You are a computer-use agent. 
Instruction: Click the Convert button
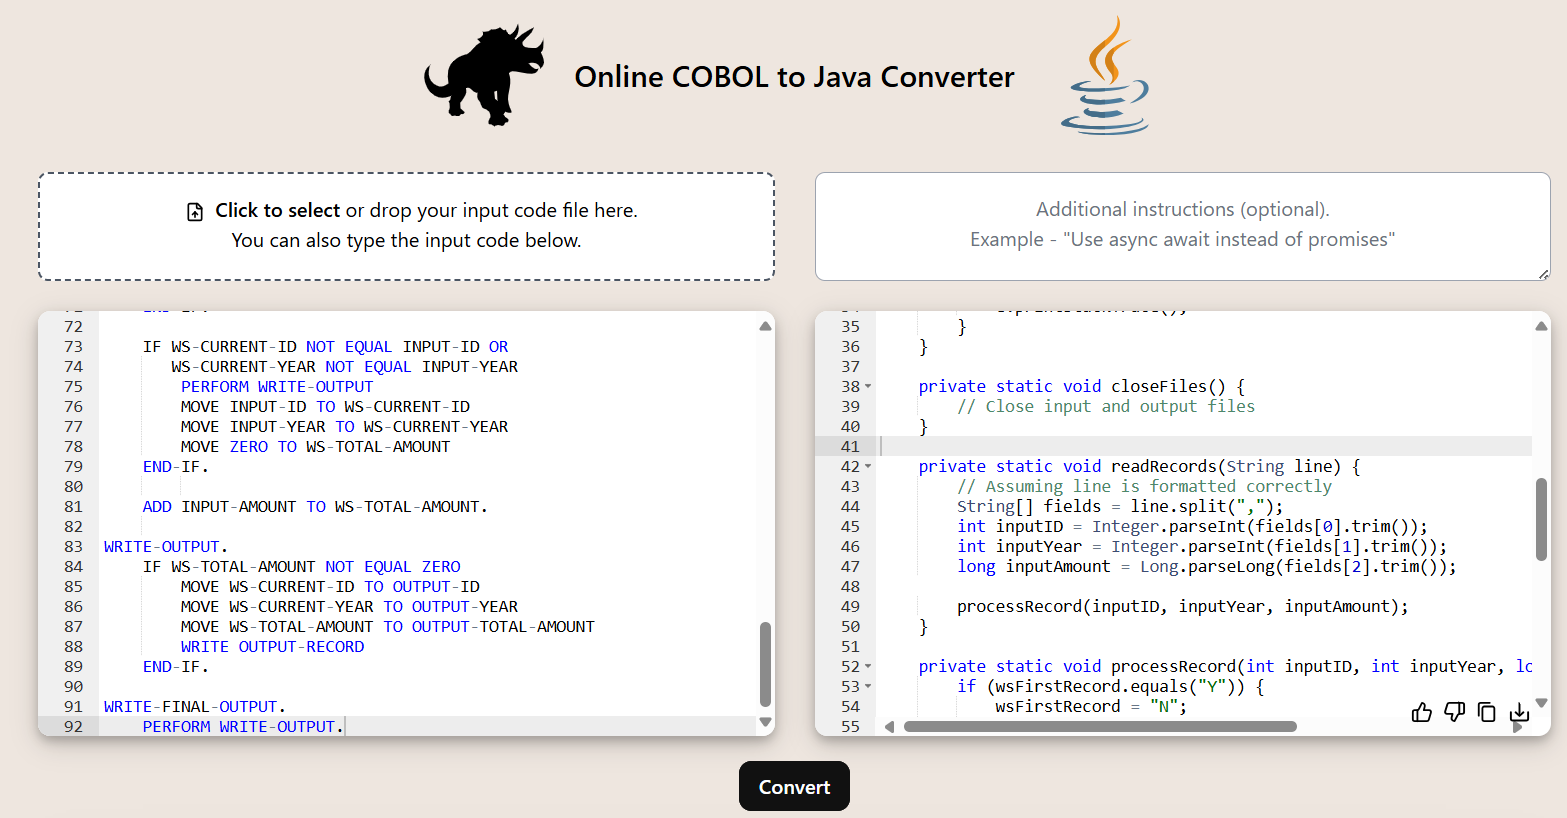(794, 786)
